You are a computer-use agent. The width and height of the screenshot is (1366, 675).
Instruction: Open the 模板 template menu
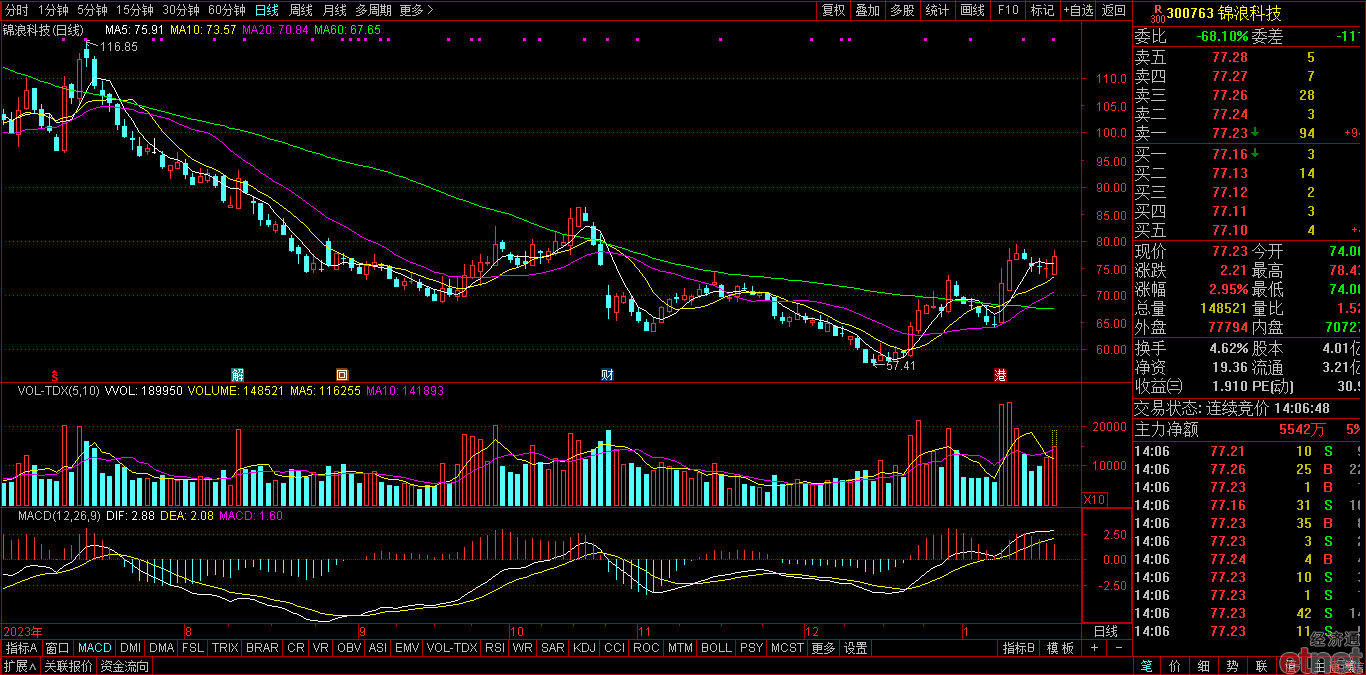click(1060, 648)
